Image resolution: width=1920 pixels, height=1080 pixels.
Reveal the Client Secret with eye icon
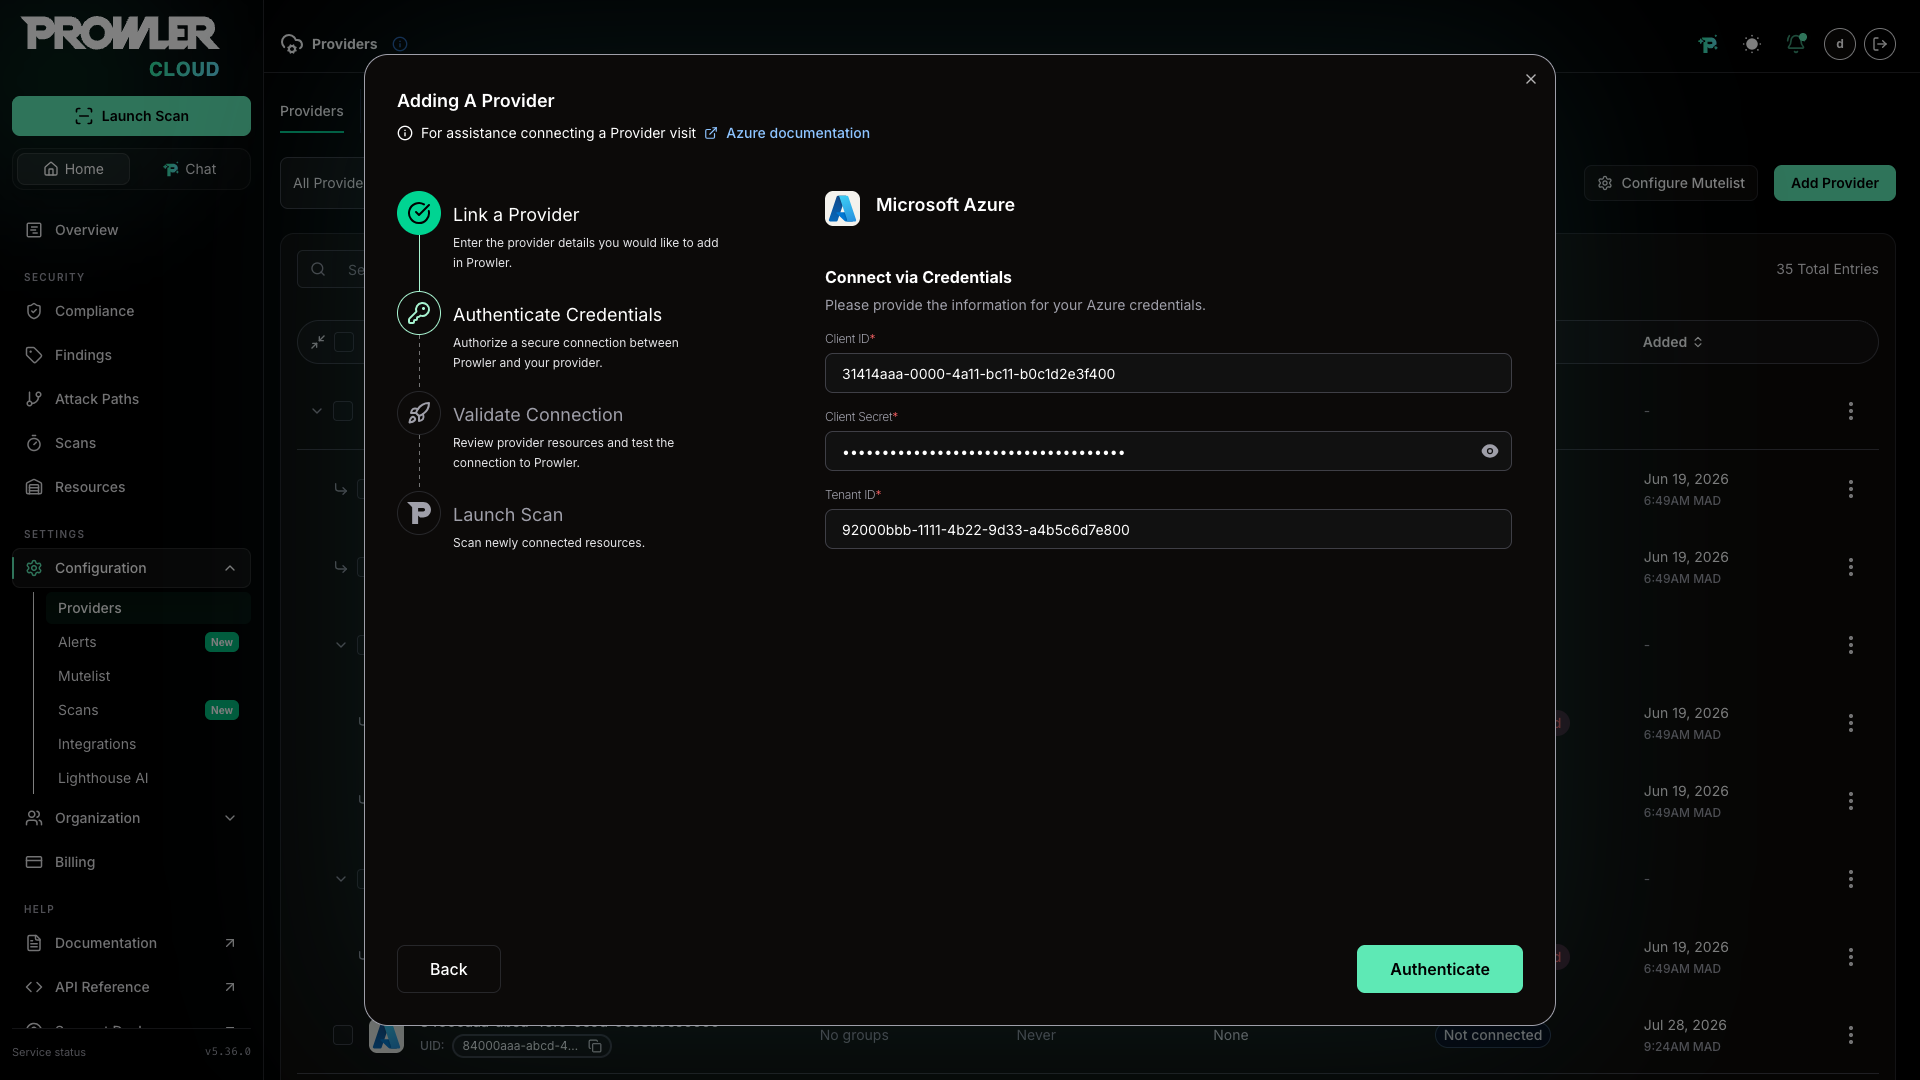tap(1490, 451)
